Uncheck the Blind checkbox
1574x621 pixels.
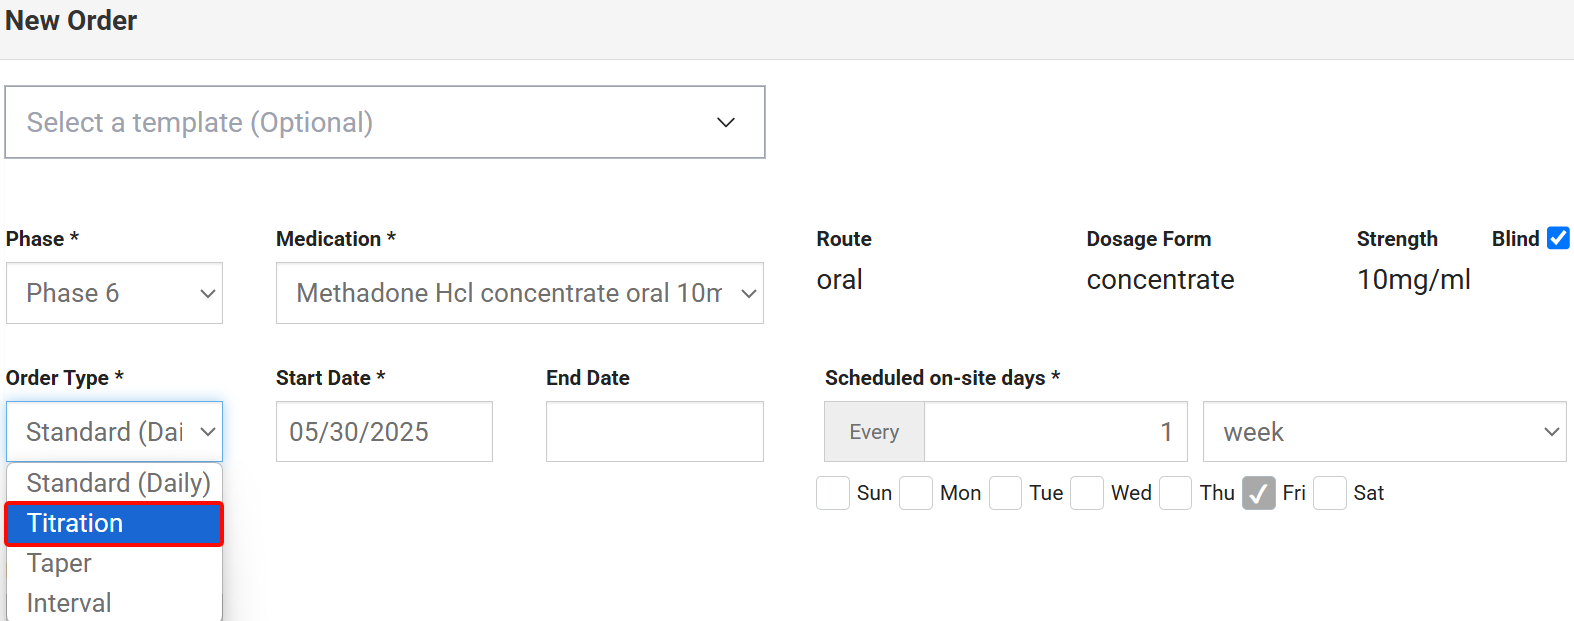(1558, 238)
